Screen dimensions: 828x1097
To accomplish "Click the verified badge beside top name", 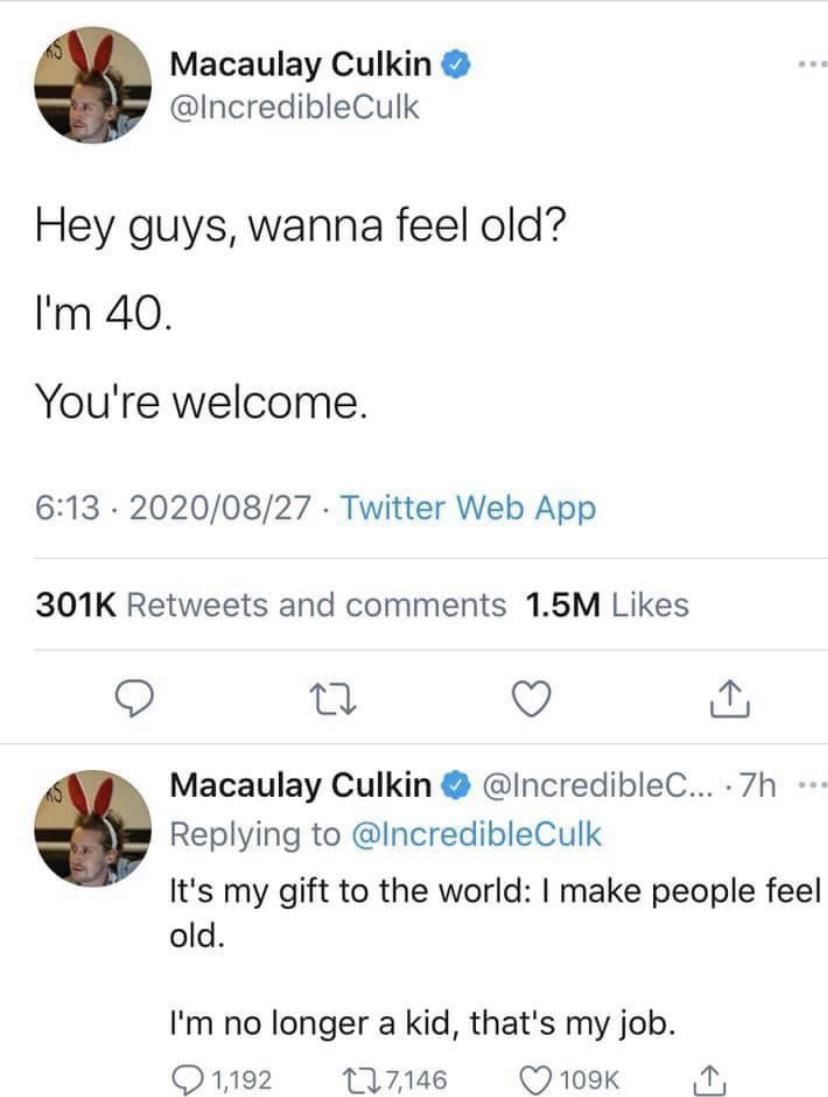I will (454, 65).
